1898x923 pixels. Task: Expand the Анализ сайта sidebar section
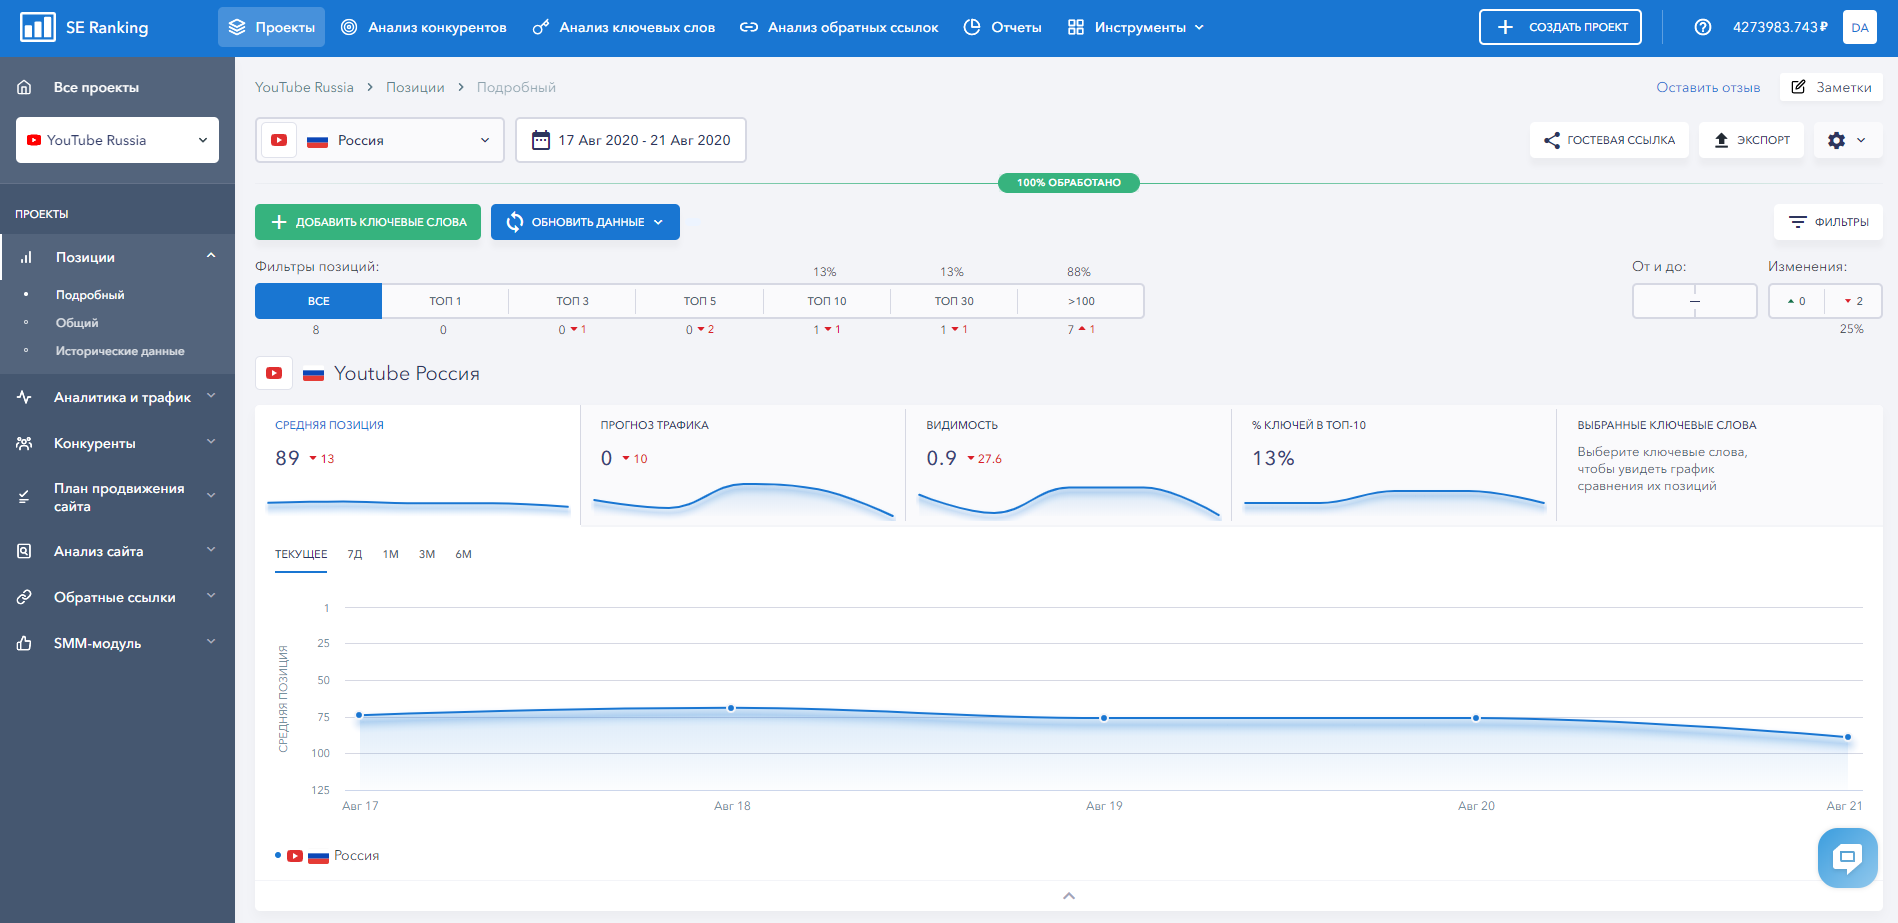(211, 550)
